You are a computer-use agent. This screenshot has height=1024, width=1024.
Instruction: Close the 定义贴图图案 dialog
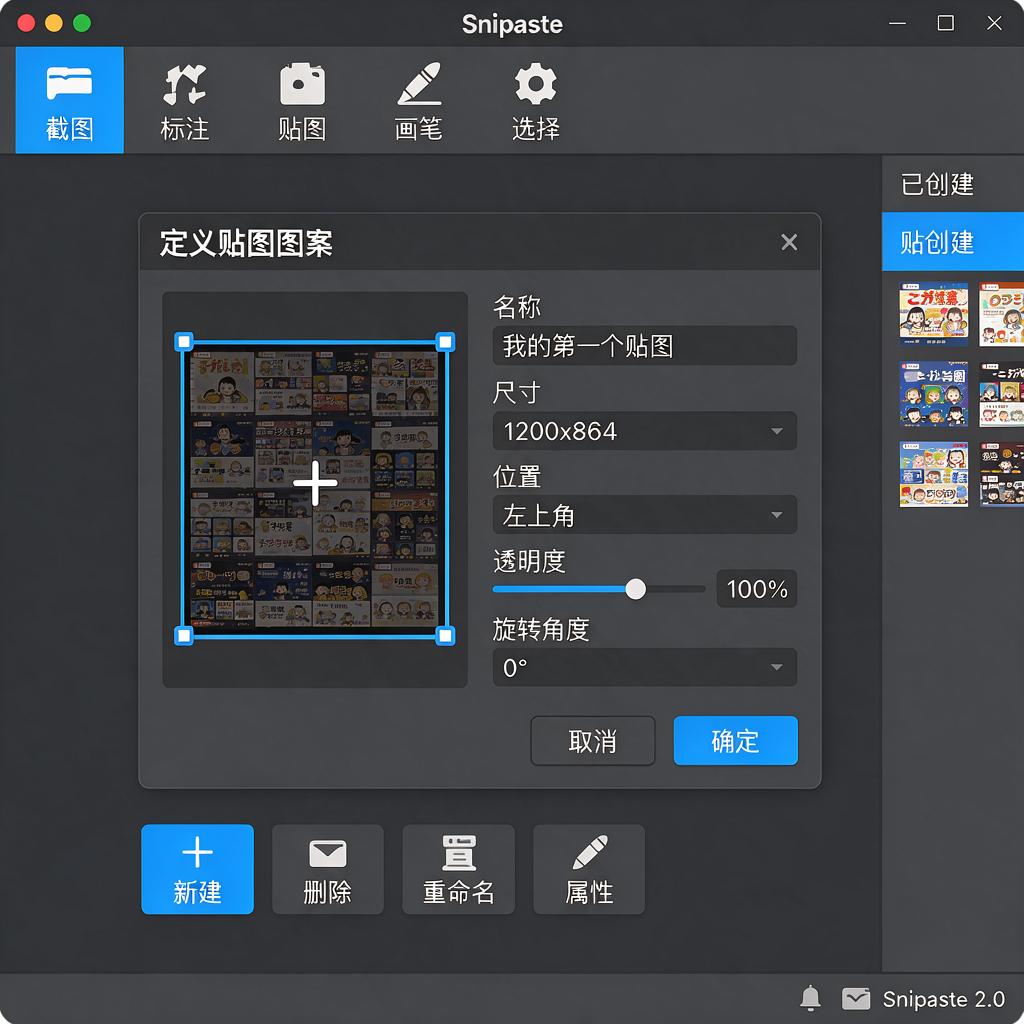point(789,242)
